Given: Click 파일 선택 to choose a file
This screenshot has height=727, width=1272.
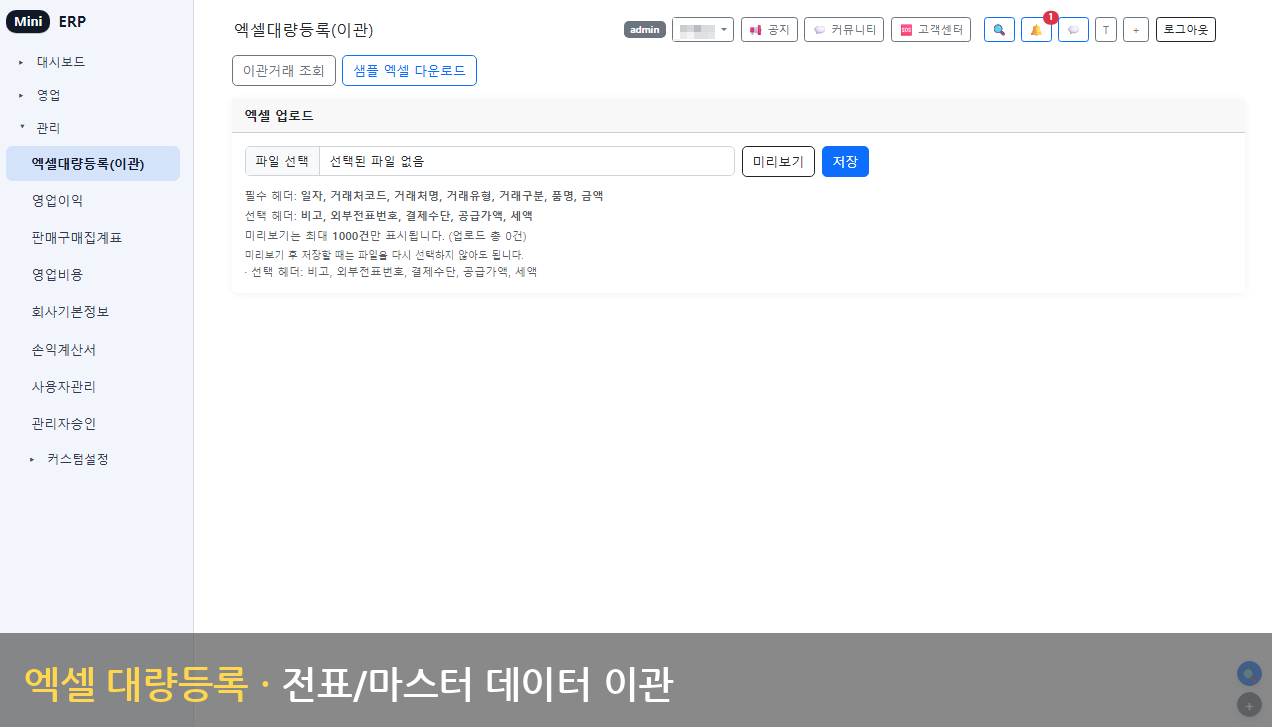Looking at the screenshot, I should click(x=282, y=161).
